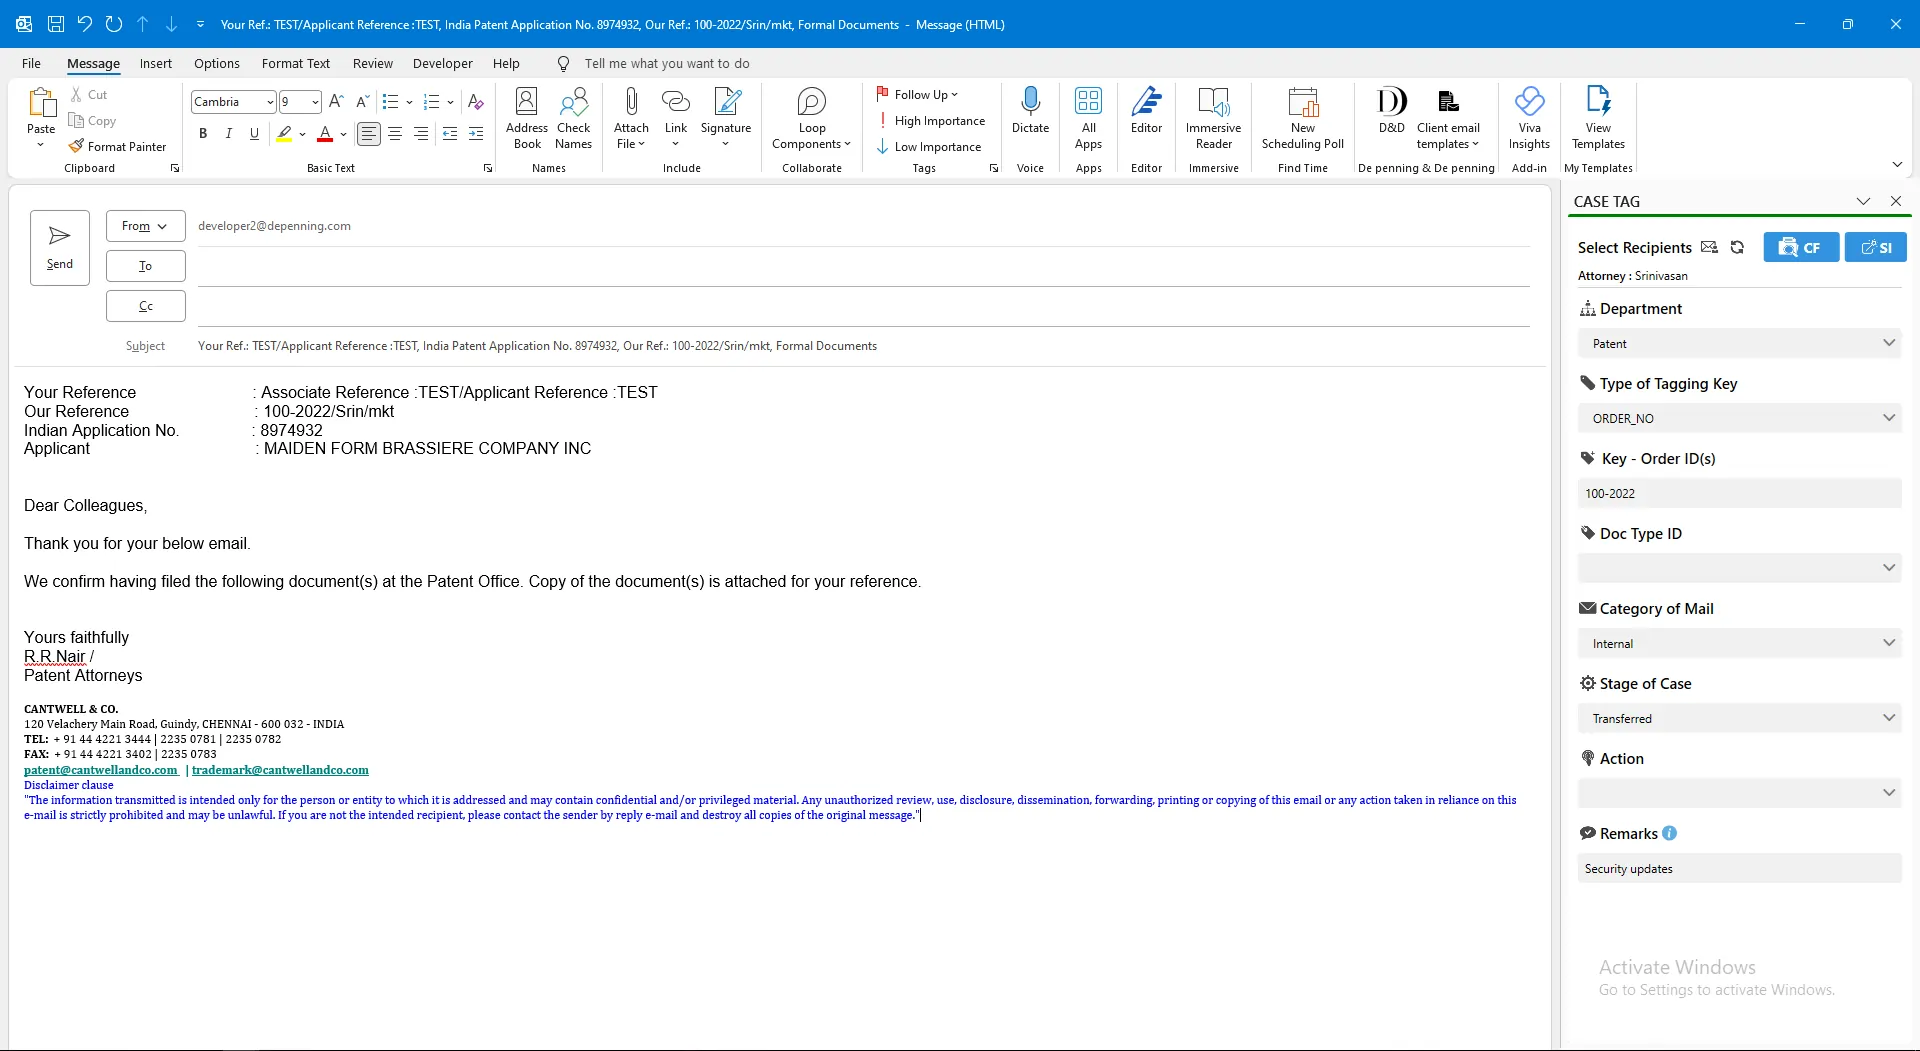Viewport: 1920px width, 1051px height.
Task: Switch to the Review tab
Action: tap(372, 63)
